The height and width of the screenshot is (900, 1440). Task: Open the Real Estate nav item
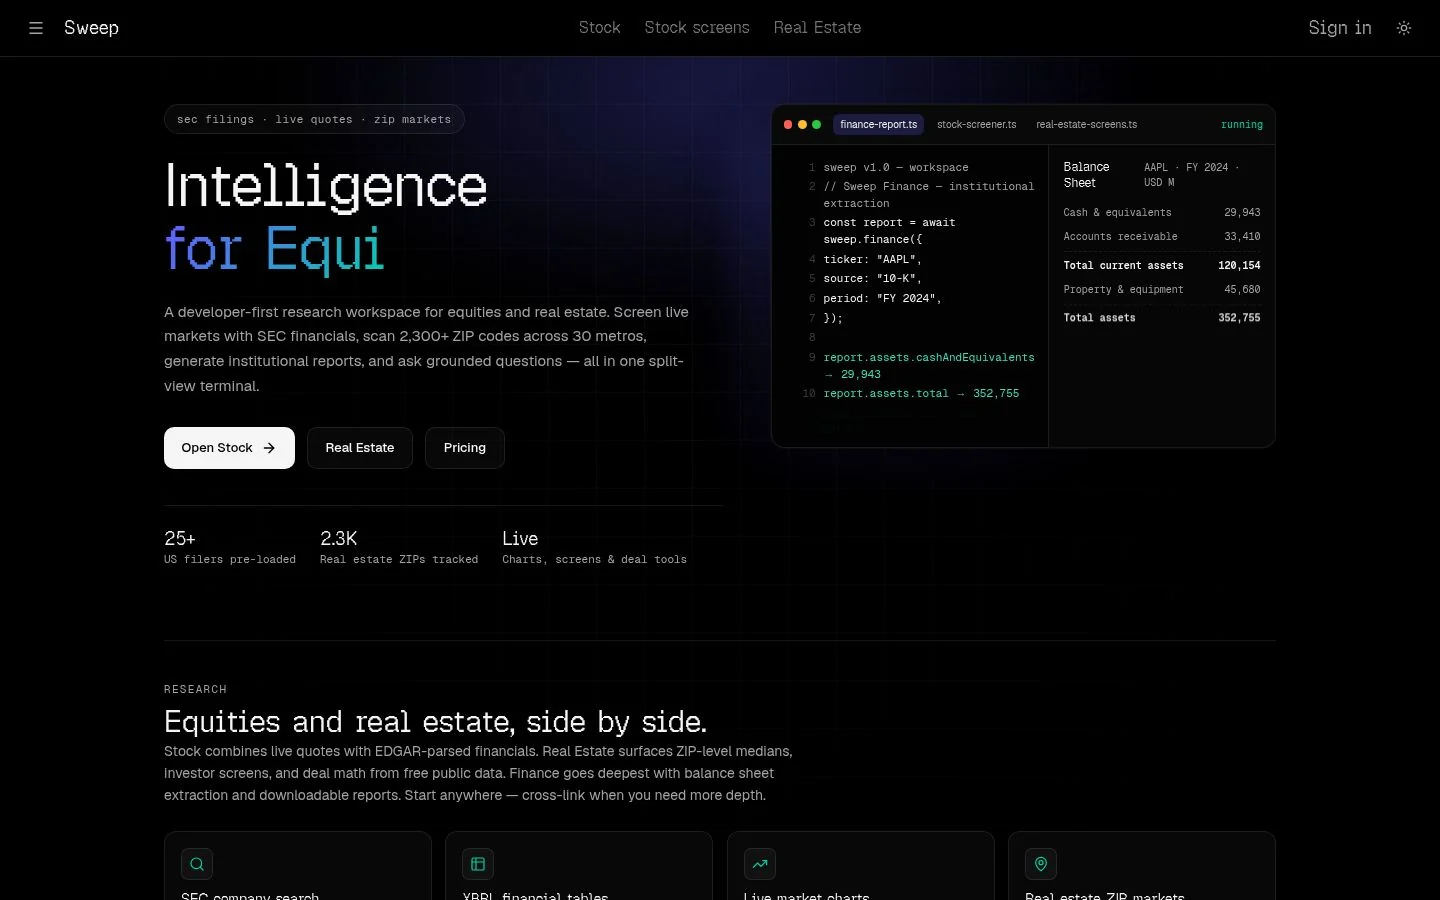(x=817, y=28)
